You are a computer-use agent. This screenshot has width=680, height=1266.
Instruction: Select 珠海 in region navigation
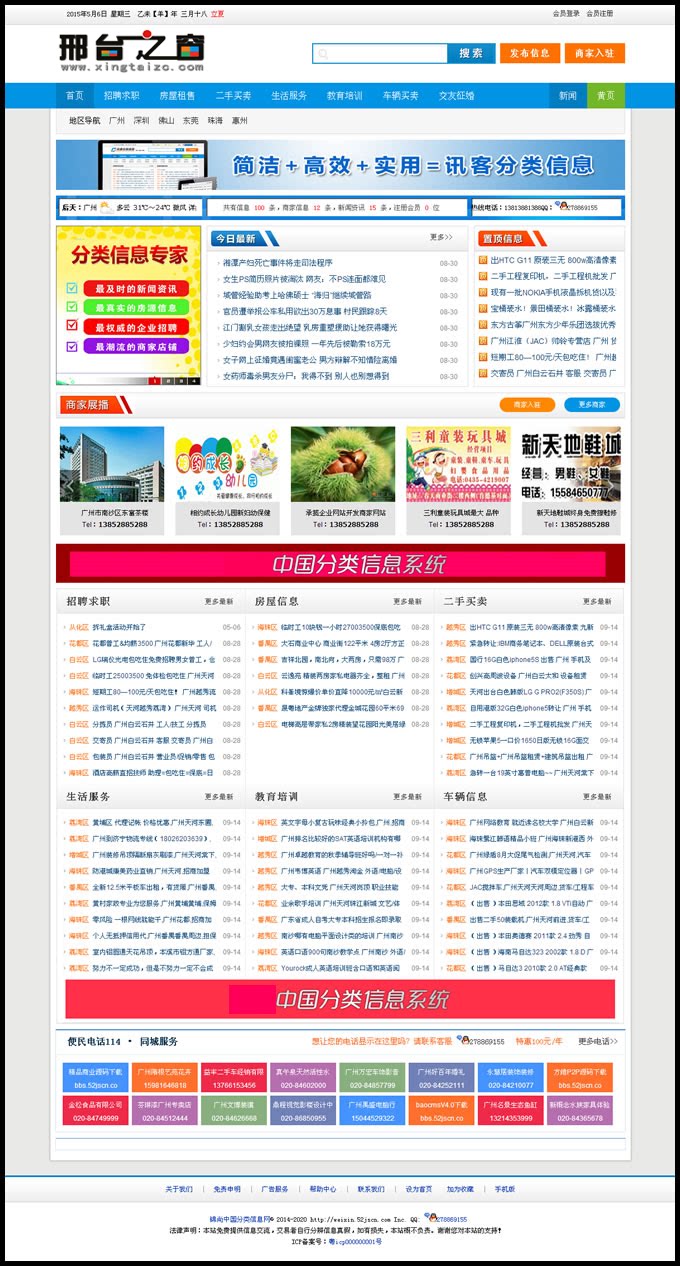215,120
